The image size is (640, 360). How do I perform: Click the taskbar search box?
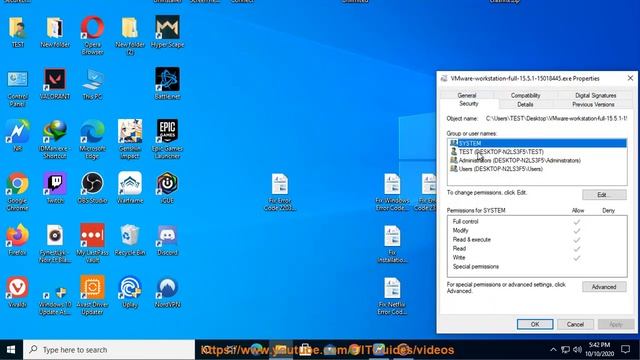[109, 350]
